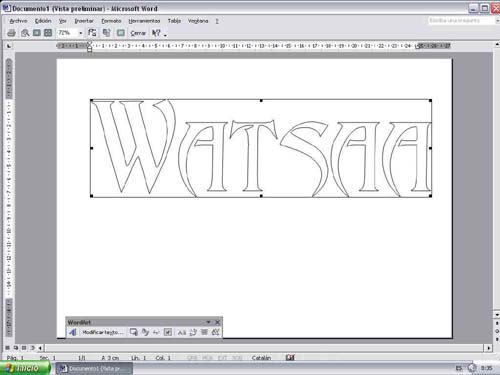Click the right margin marker on ruler
This screenshot has width=500, height=375.
pyautogui.click(x=417, y=47)
